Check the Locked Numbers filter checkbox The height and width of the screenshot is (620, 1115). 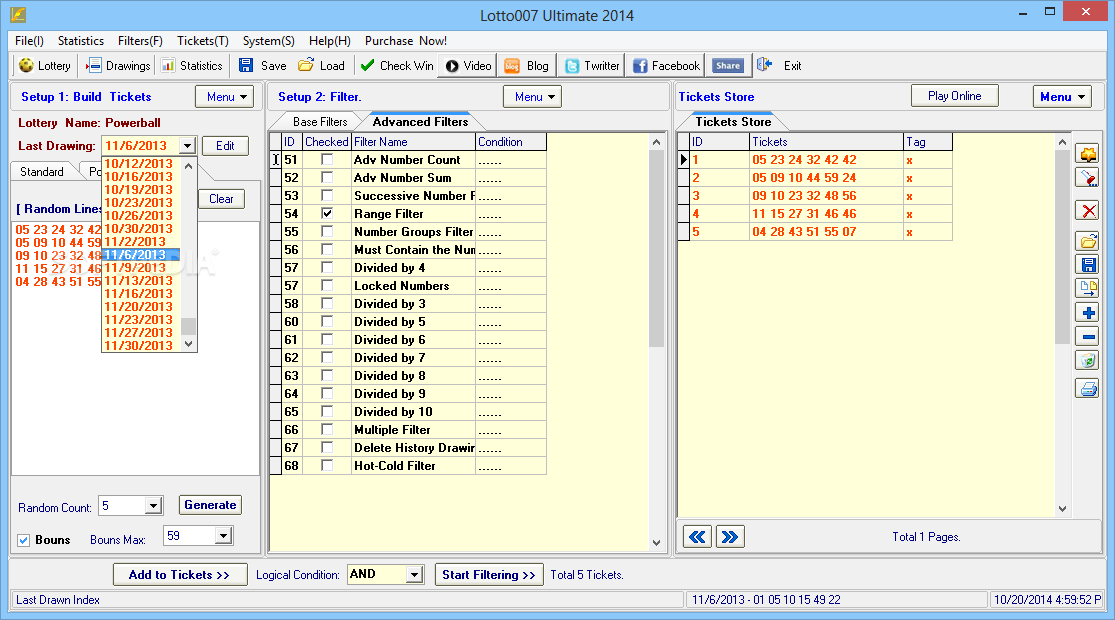click(x=327, y=285)
